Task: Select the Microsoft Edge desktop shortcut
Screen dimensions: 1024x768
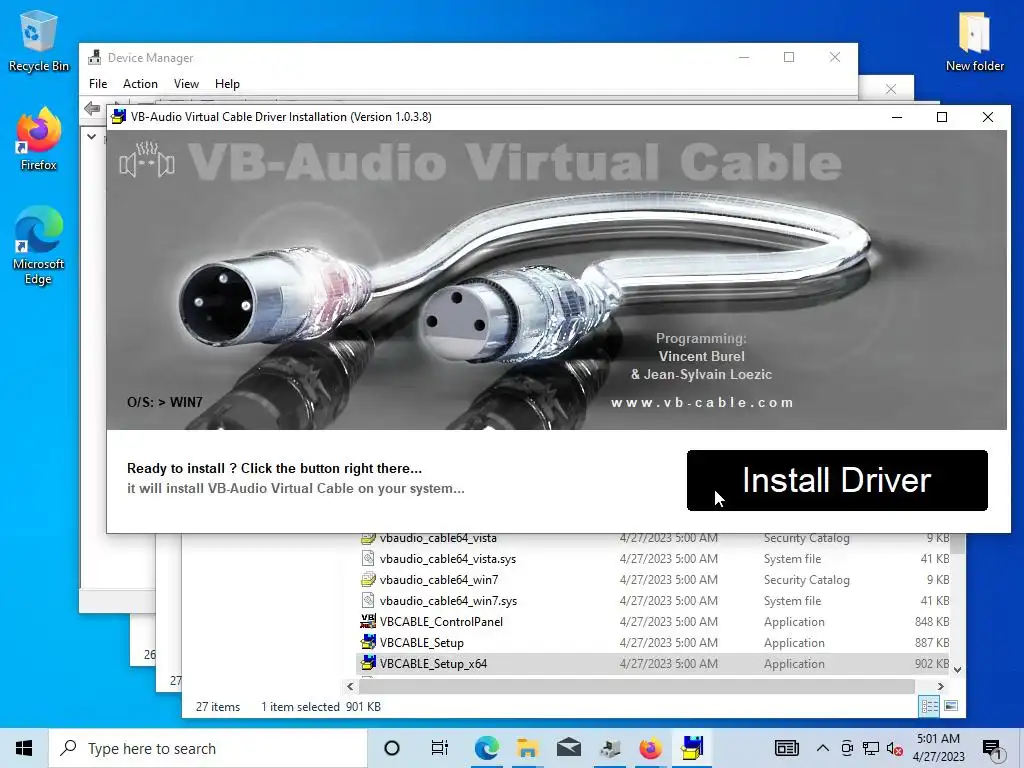Action: 38,246
